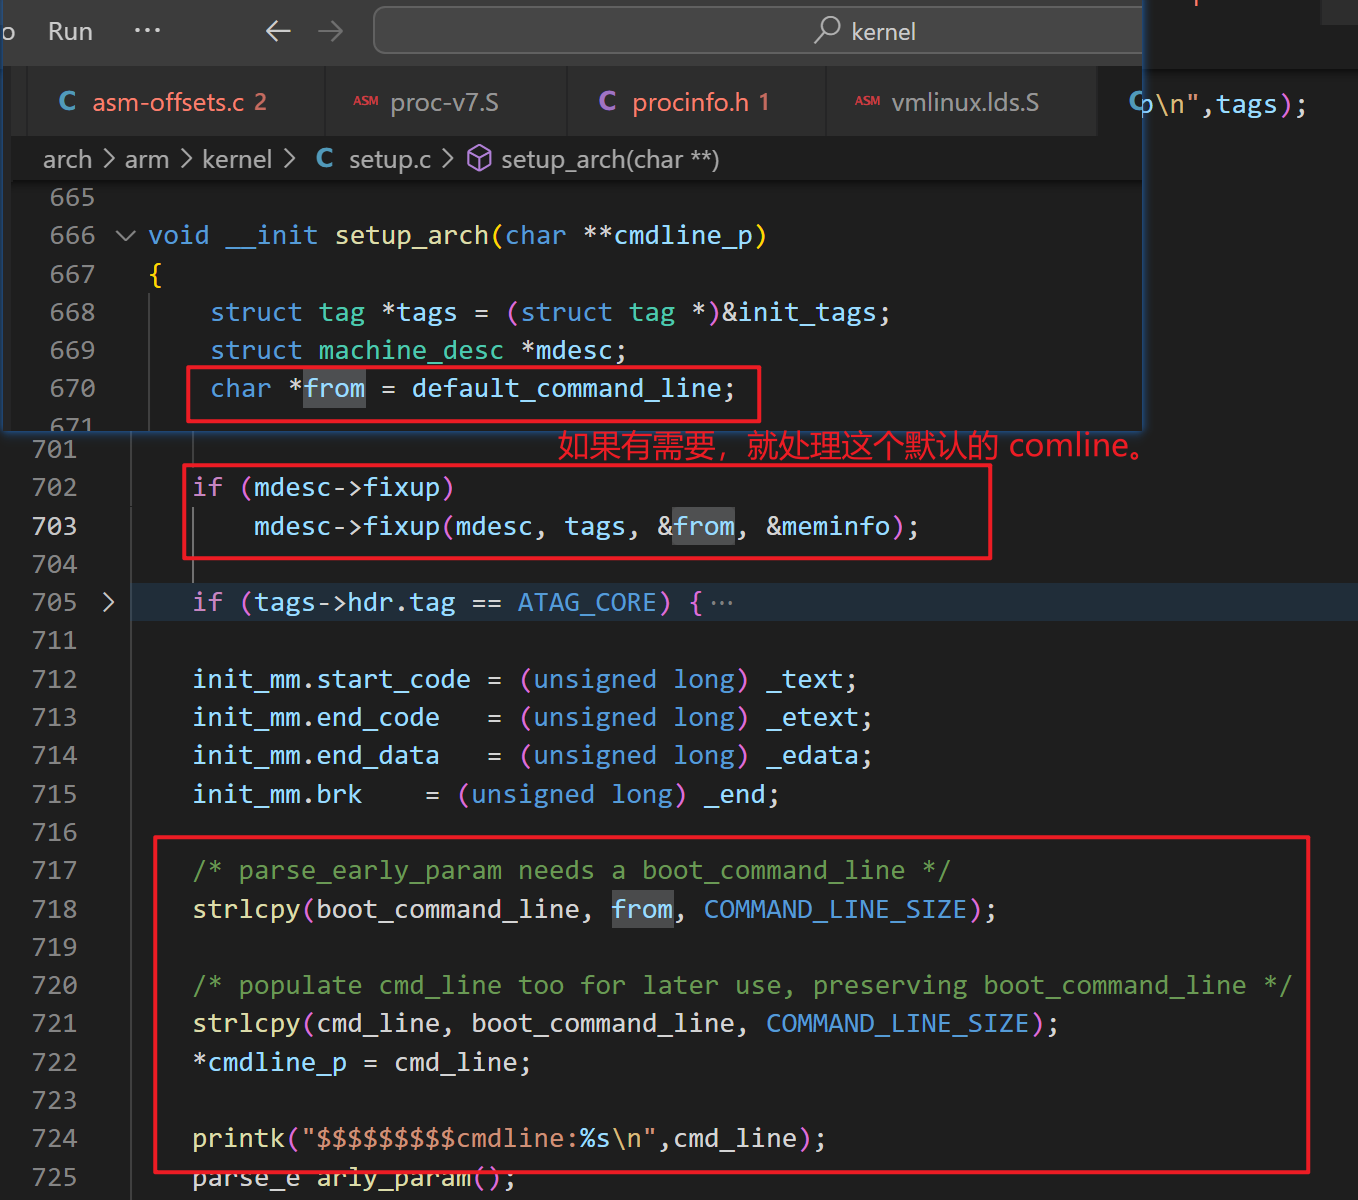This screenshot has height=1200, width=1358.
Task: Click '&from' argument in mdesc->fixup call
Action: (x=696, y=526)
